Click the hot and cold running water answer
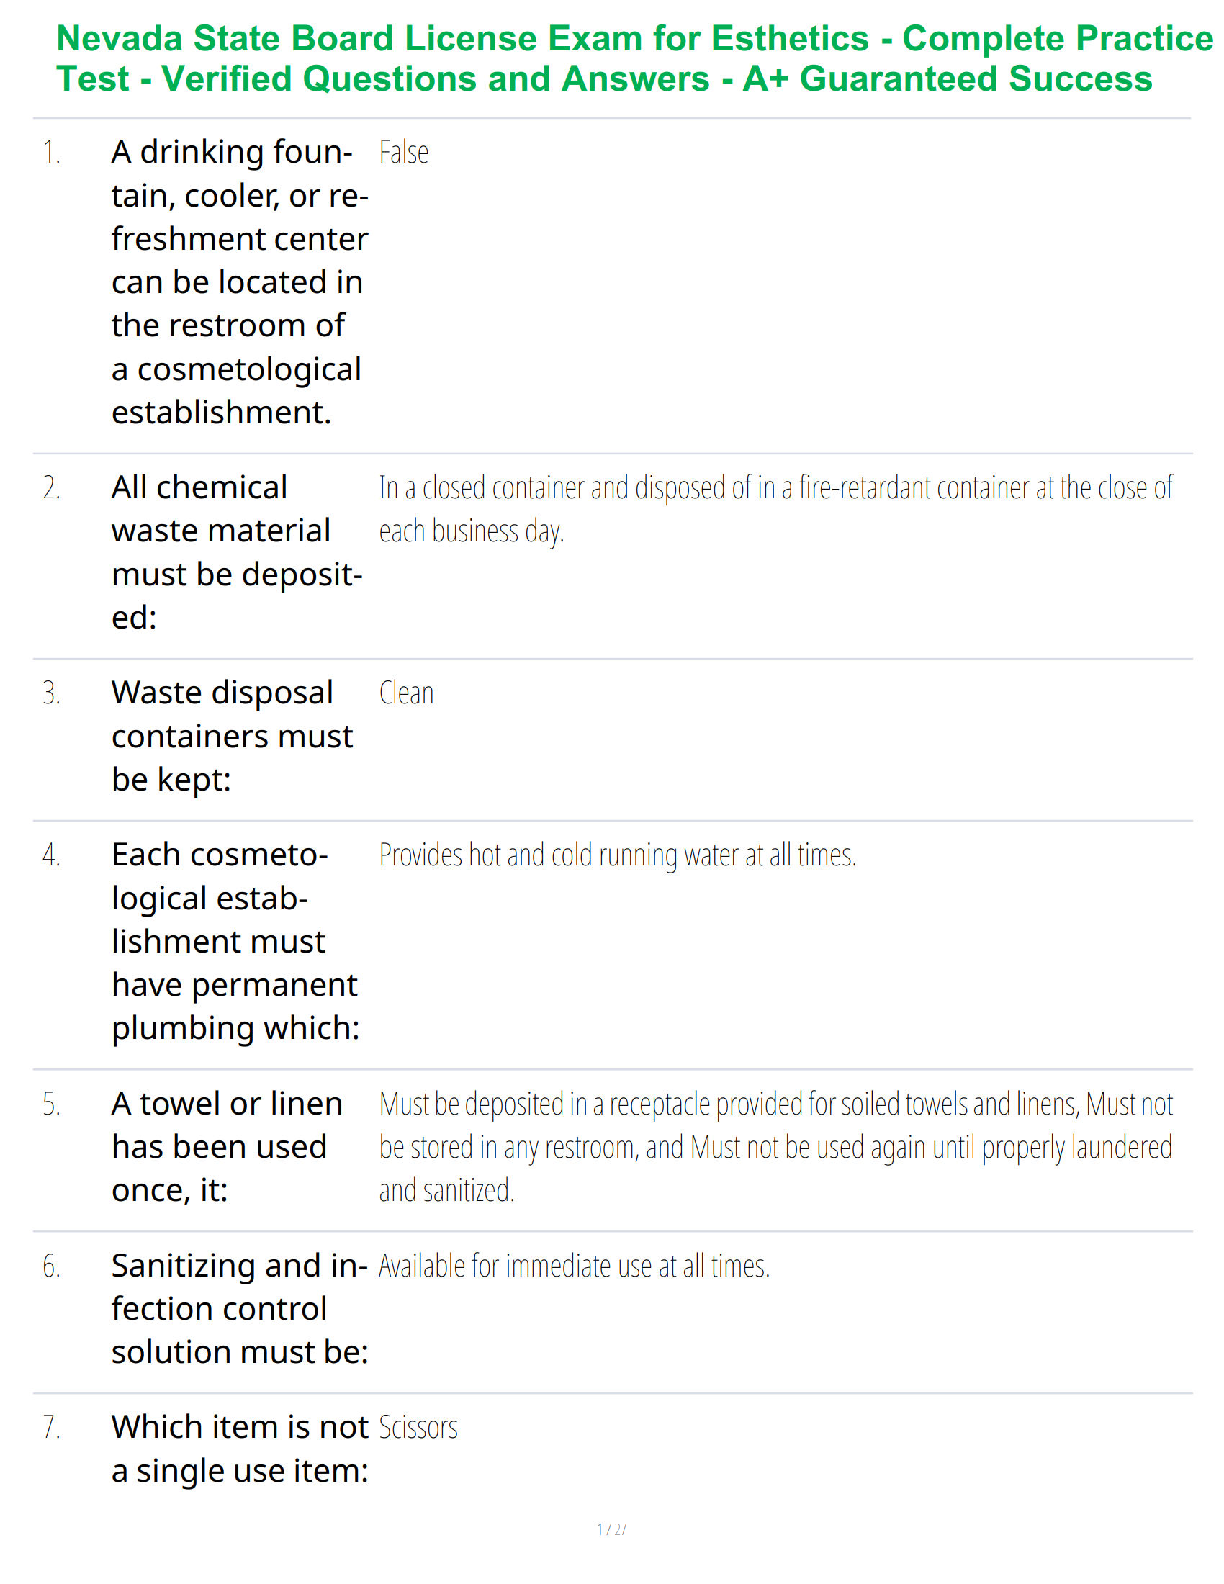The image size is (1224, 1584). (618, 855)
